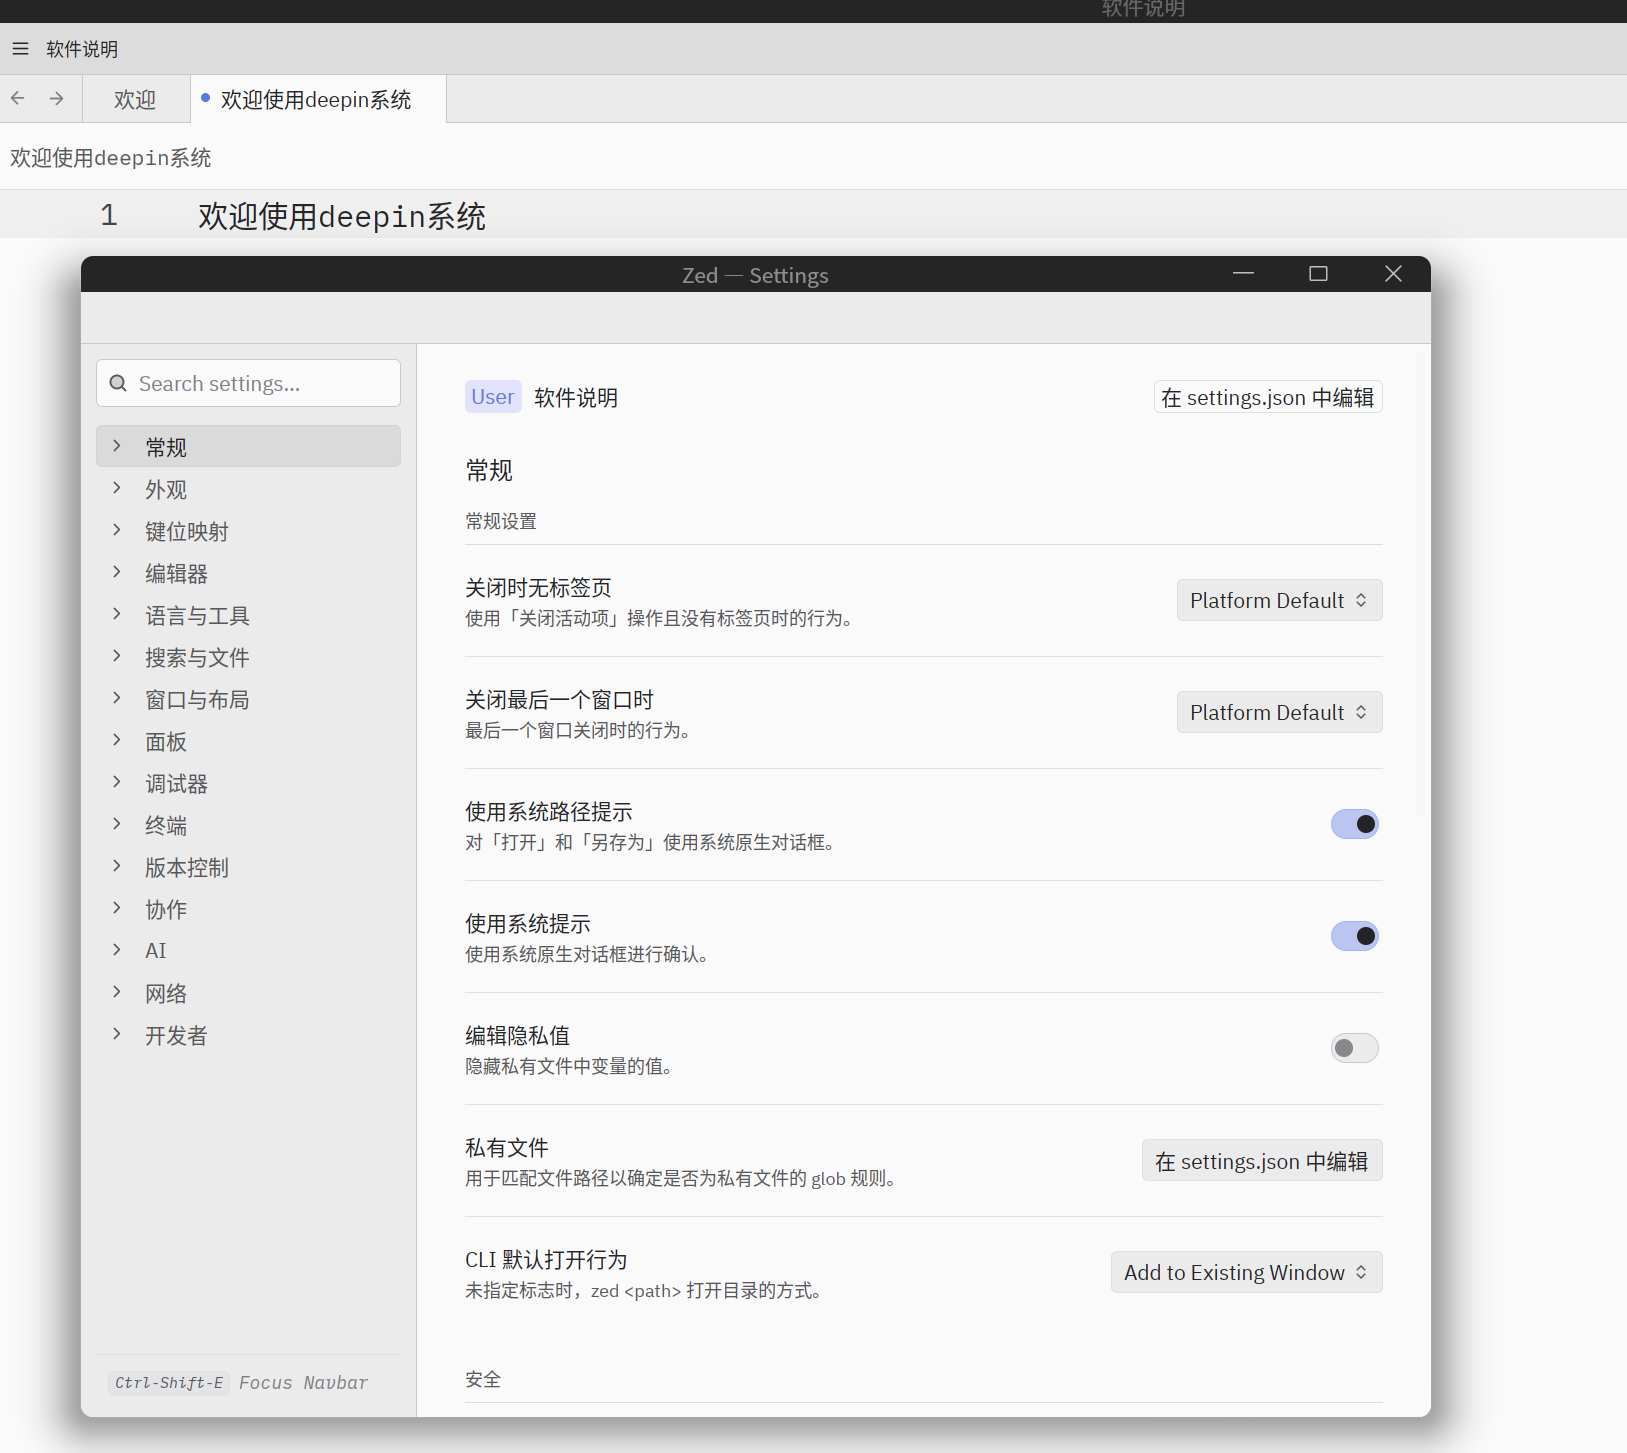Click line number 1 in editor gutter

click(x=109, y=215)
